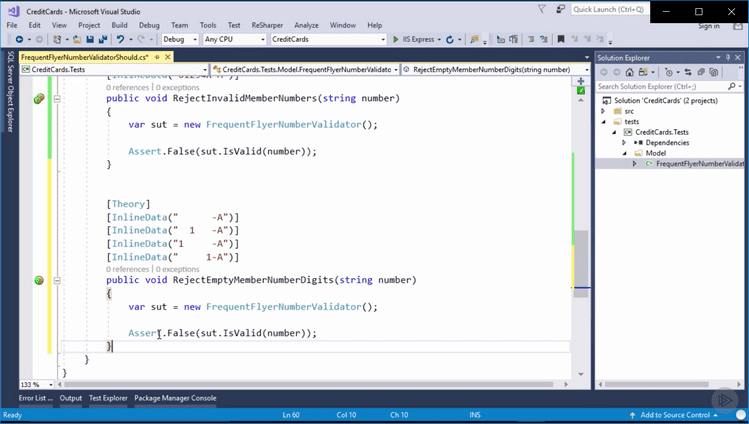Click the Sign in link
Viewport: 749px width, 424px height.
pyautogui.click(x=708, y=26)
